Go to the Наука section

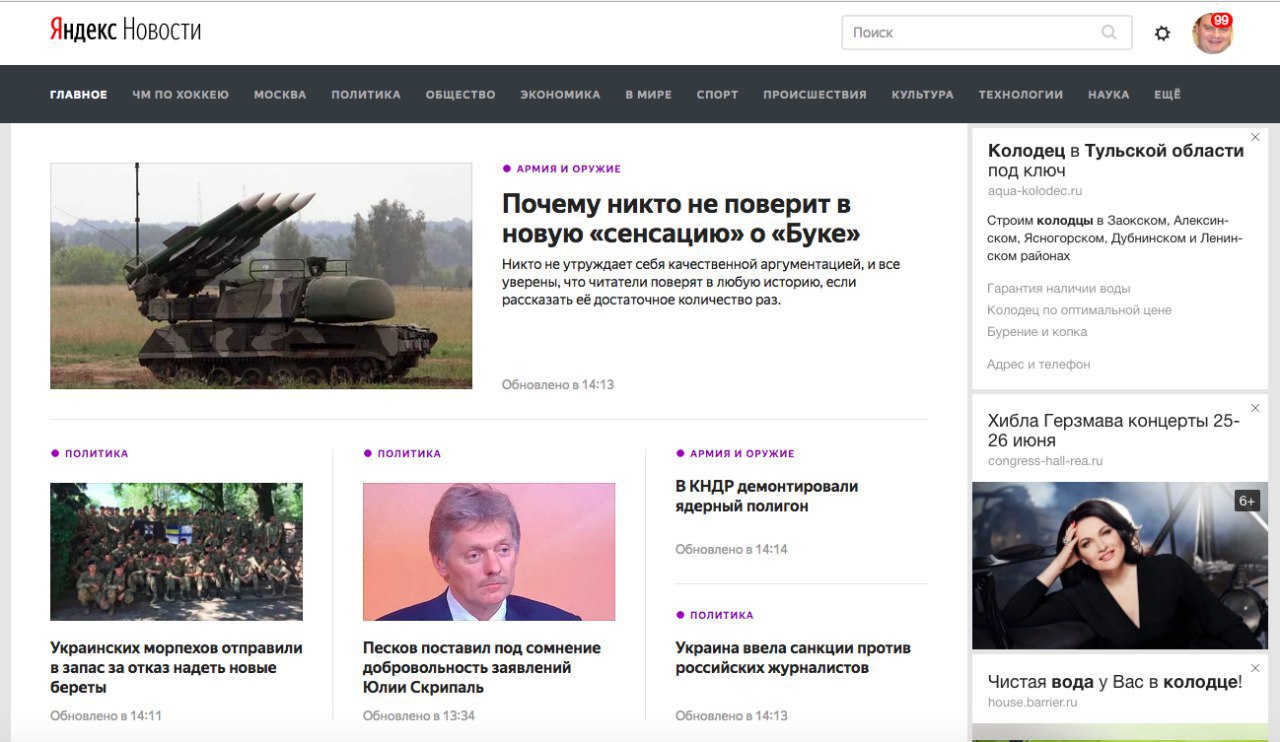[x=1108, y=95]
